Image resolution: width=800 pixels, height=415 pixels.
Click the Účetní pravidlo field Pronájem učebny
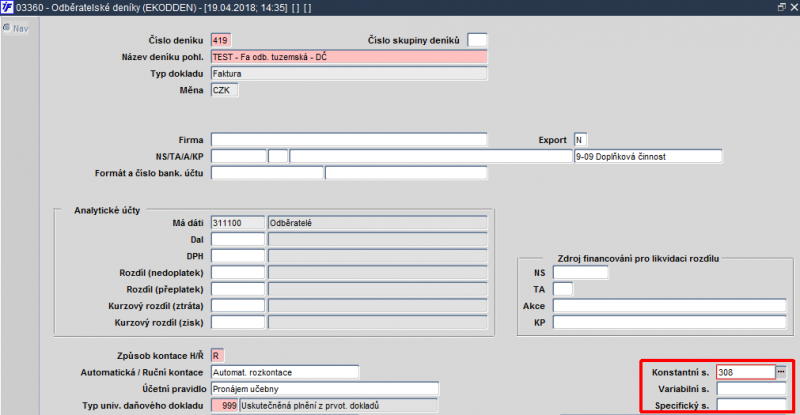point(324,388)
